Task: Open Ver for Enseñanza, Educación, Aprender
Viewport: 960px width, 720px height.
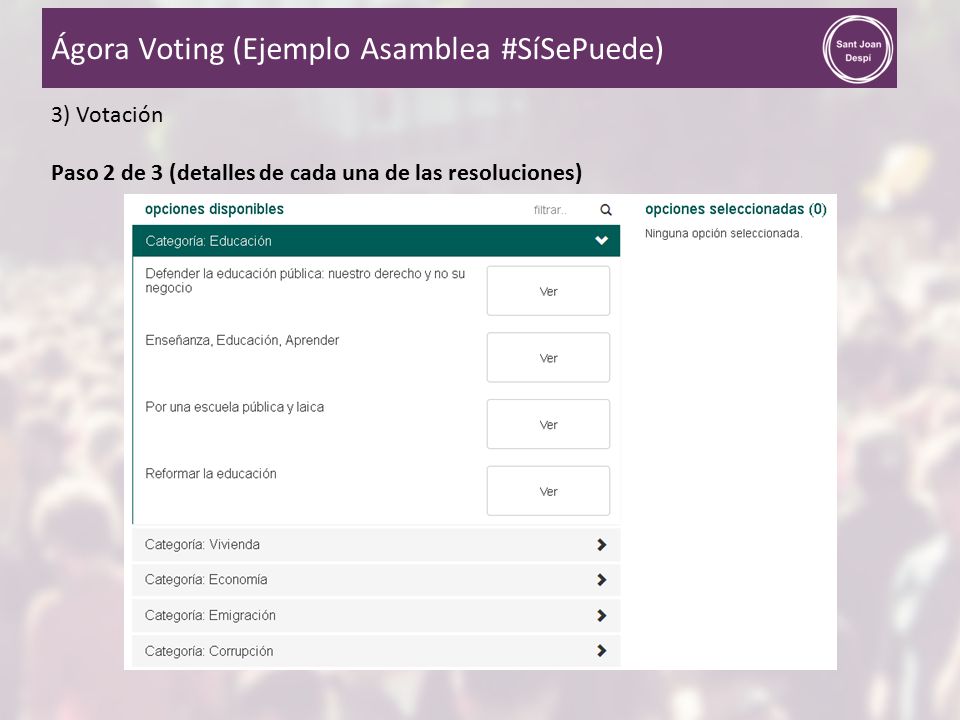Action: (x=548, y=358)
